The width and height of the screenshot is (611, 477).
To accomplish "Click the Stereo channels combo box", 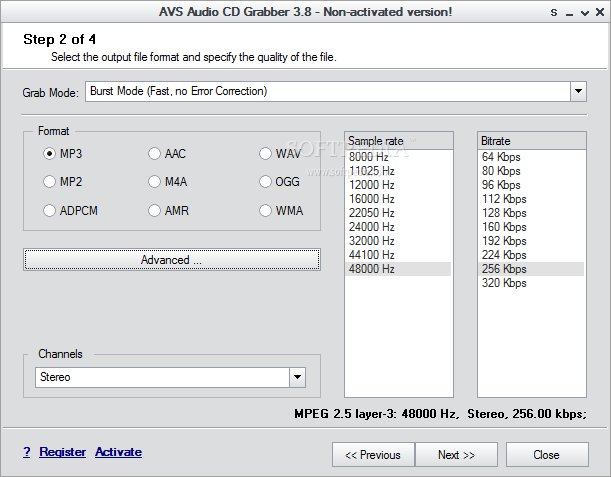I will pyautogui.click(x=170, y=377).
